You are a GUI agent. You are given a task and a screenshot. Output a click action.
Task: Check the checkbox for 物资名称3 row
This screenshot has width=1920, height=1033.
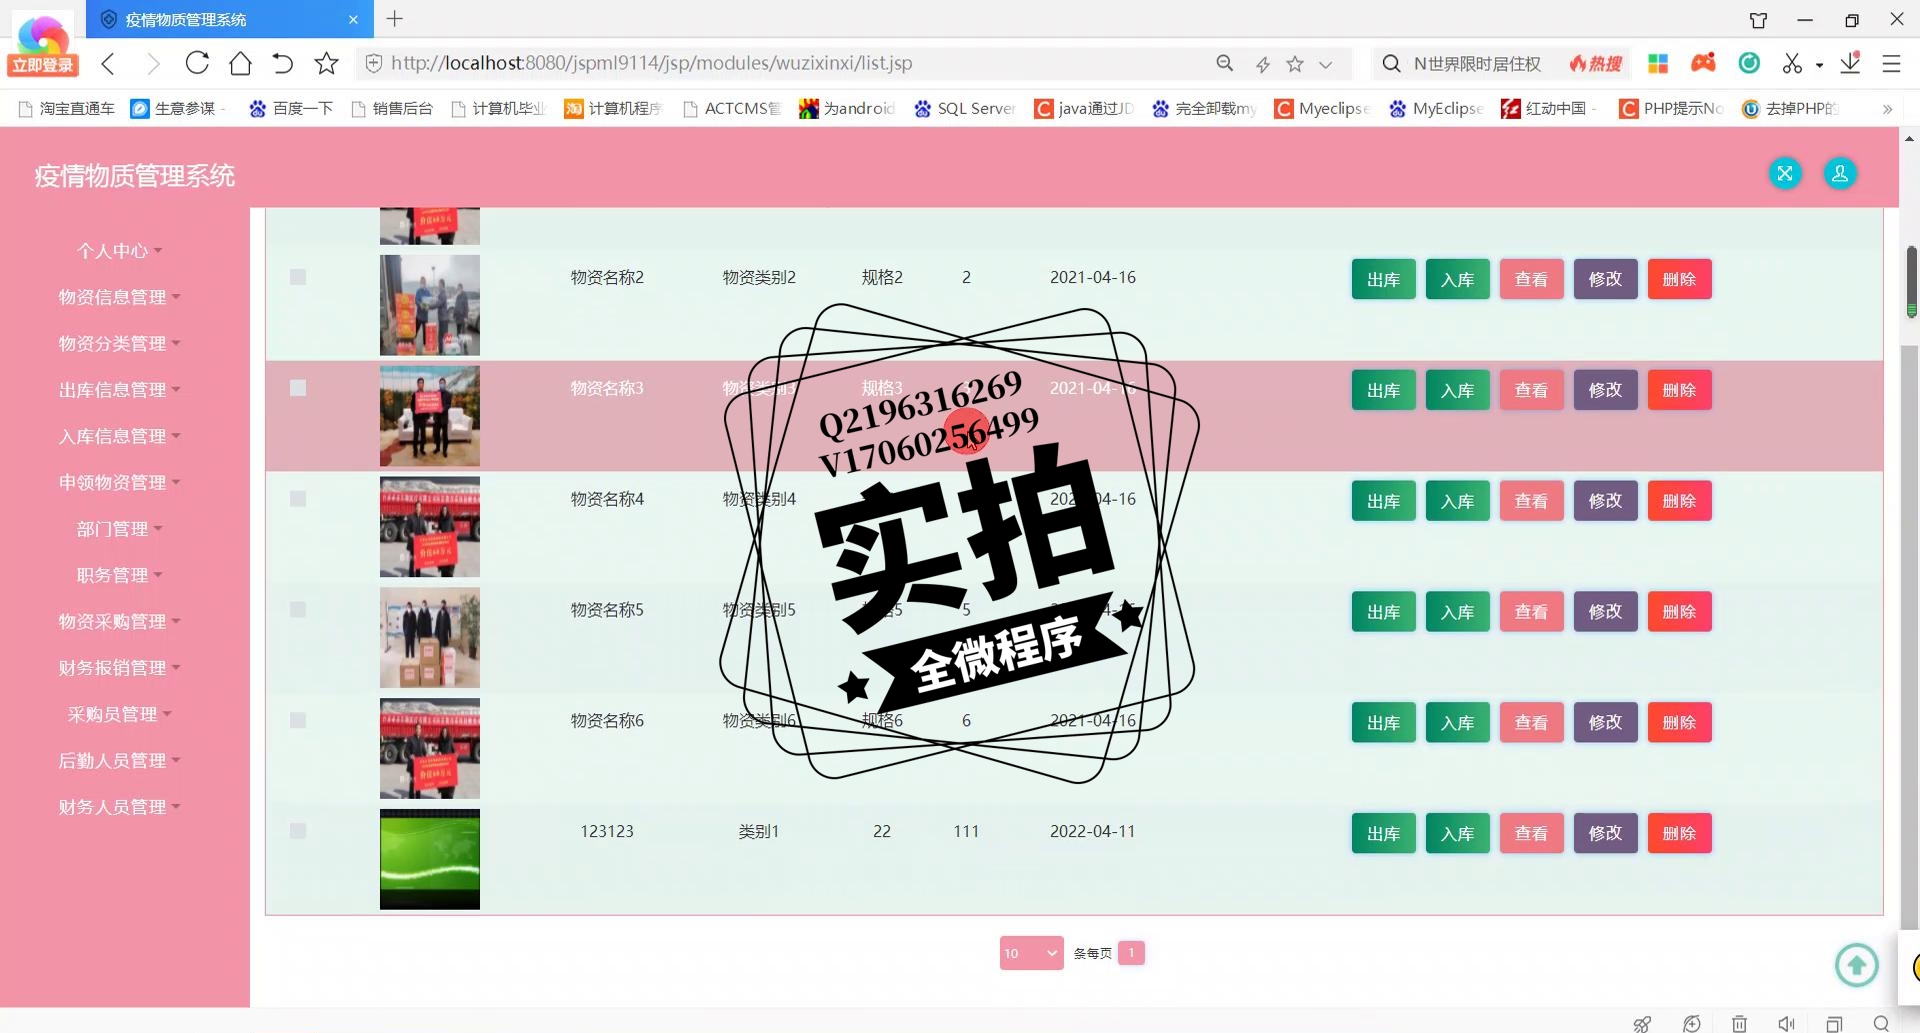coord(298,388)
